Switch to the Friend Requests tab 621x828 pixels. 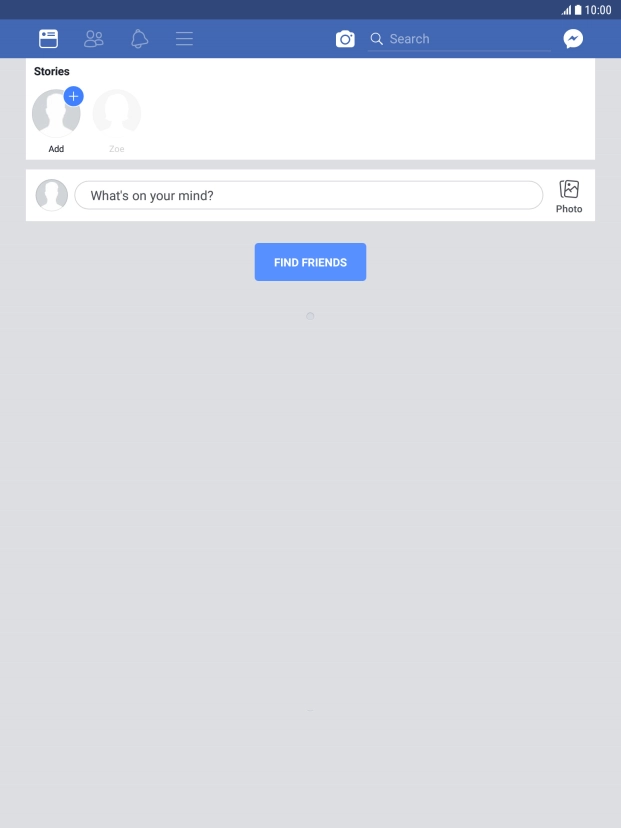94,39
